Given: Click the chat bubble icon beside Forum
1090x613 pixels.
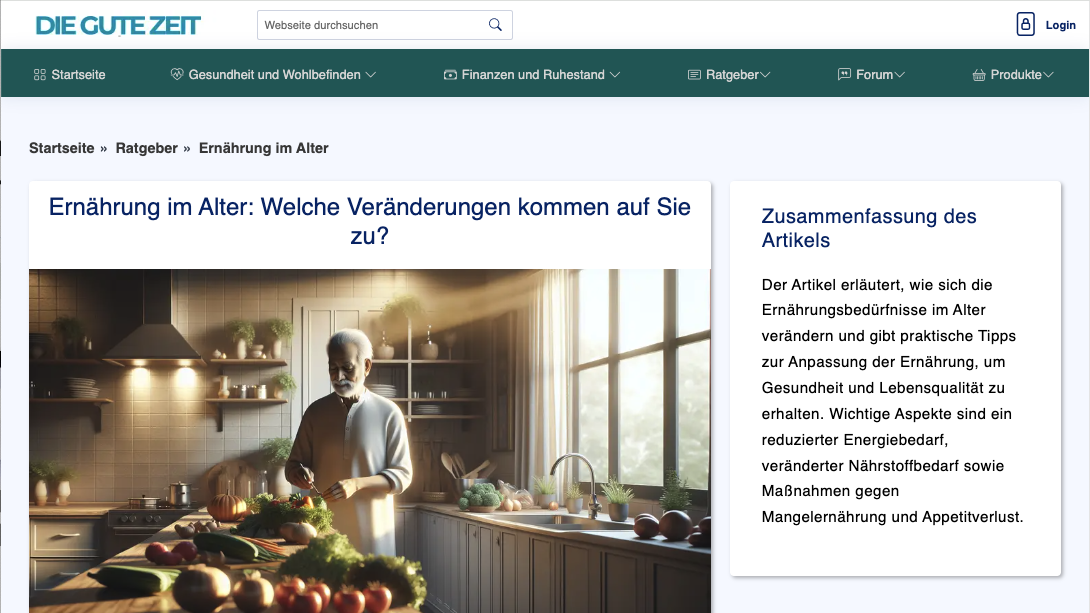Looking at the screenshot, I should click(x=843, y=73).
